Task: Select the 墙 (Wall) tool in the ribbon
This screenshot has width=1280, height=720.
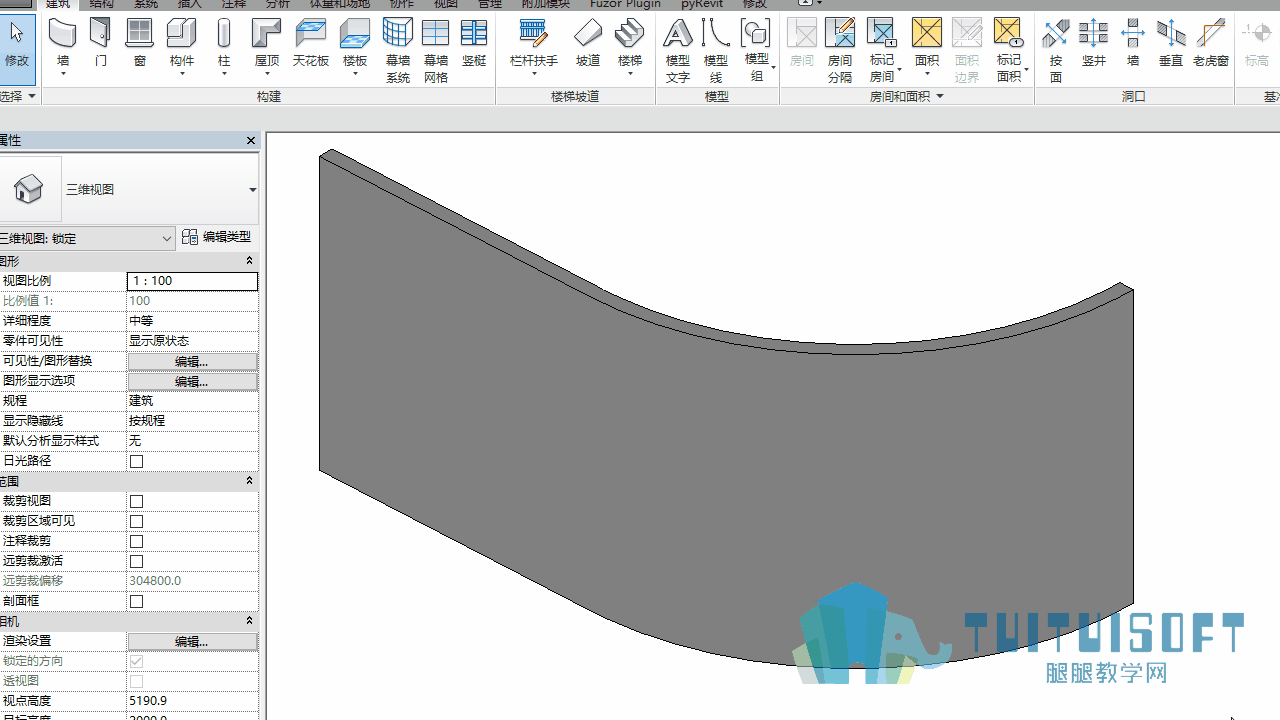Action: [x=63, y=45]
